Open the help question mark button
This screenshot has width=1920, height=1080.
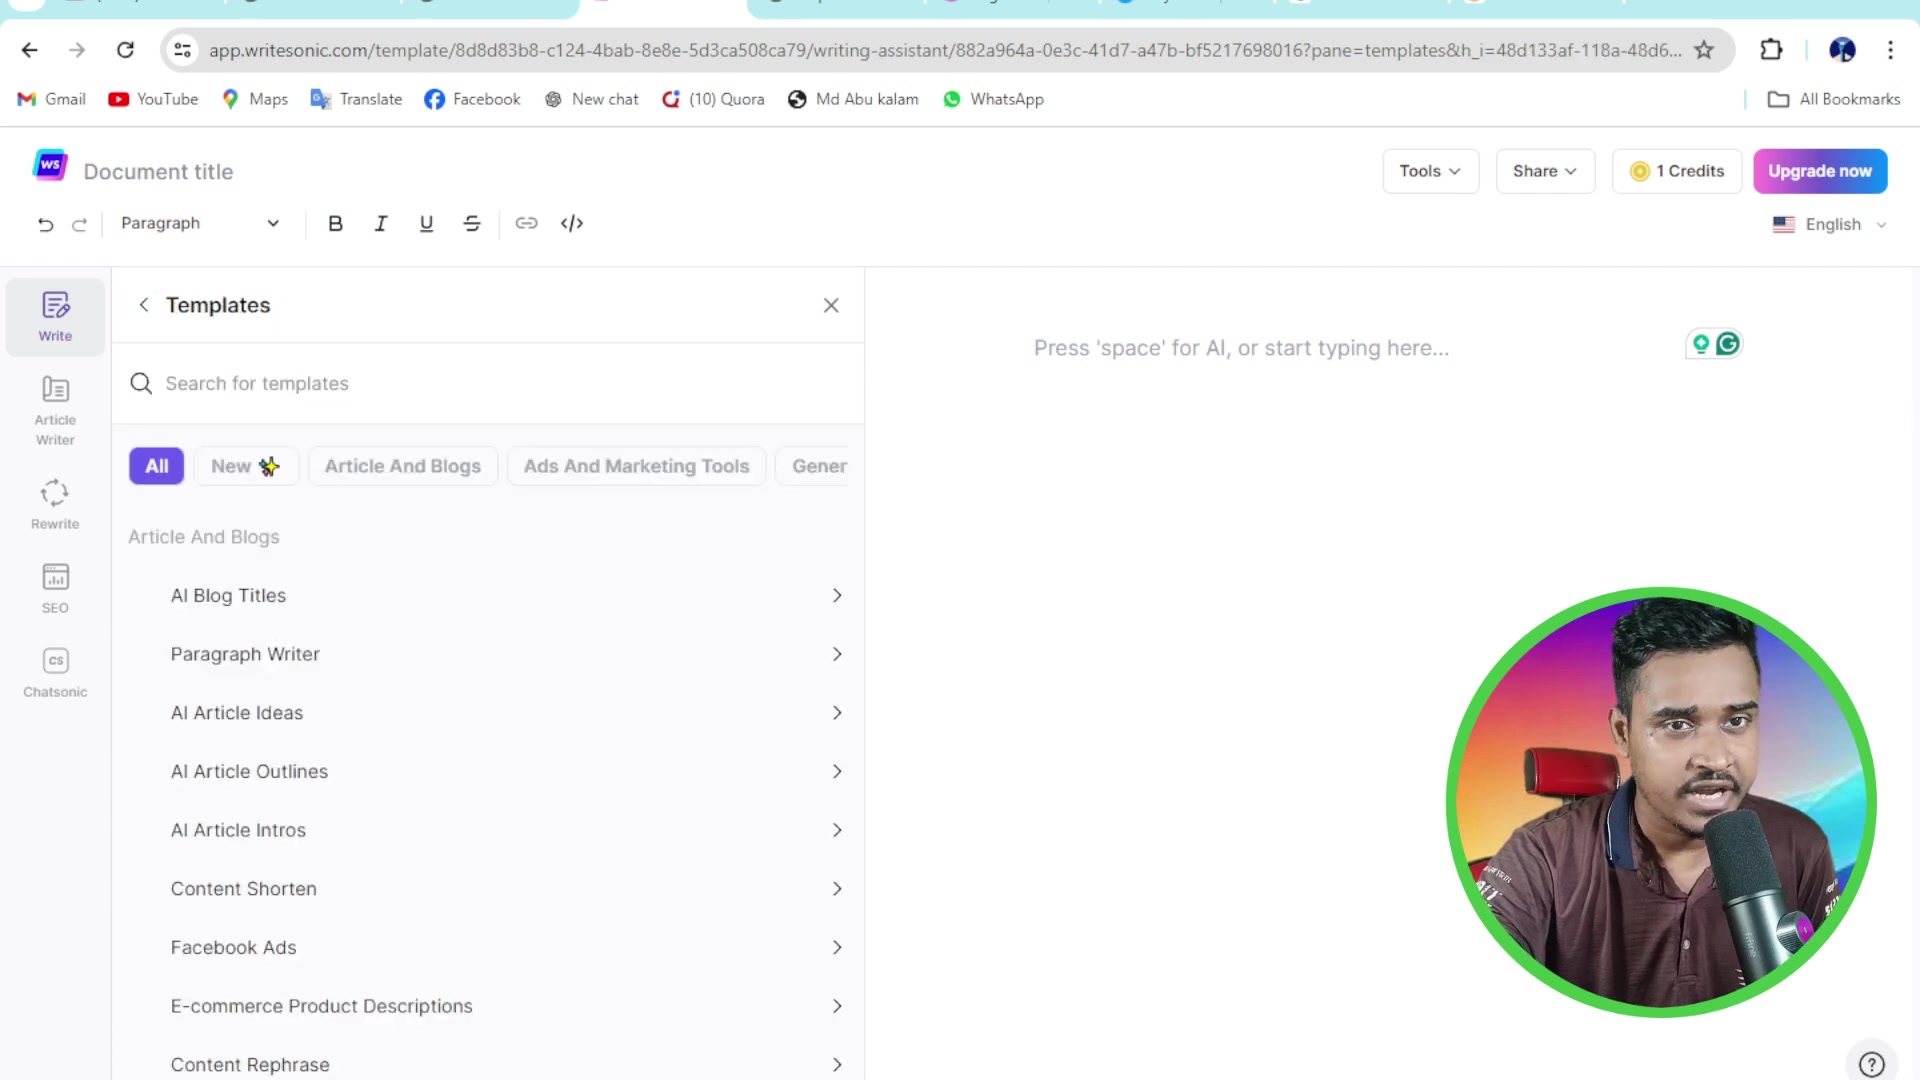1871,1064
